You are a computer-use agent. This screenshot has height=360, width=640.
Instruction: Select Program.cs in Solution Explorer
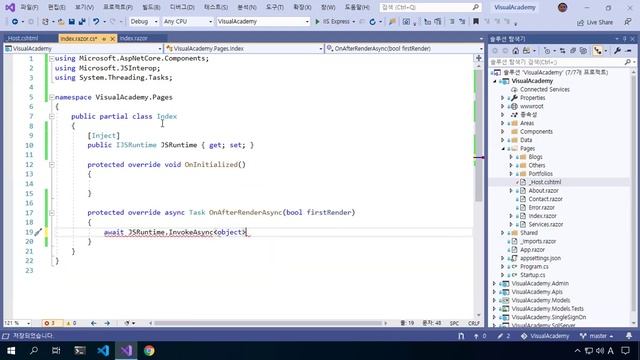pos(534,267)
